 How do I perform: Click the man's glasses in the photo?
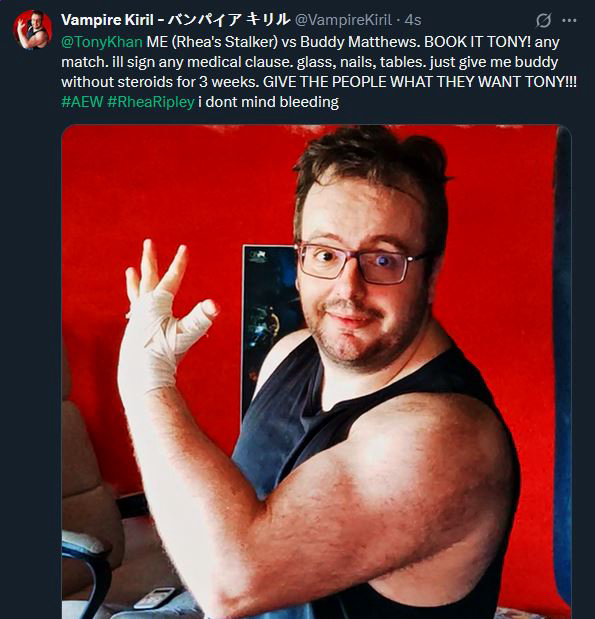357,263
